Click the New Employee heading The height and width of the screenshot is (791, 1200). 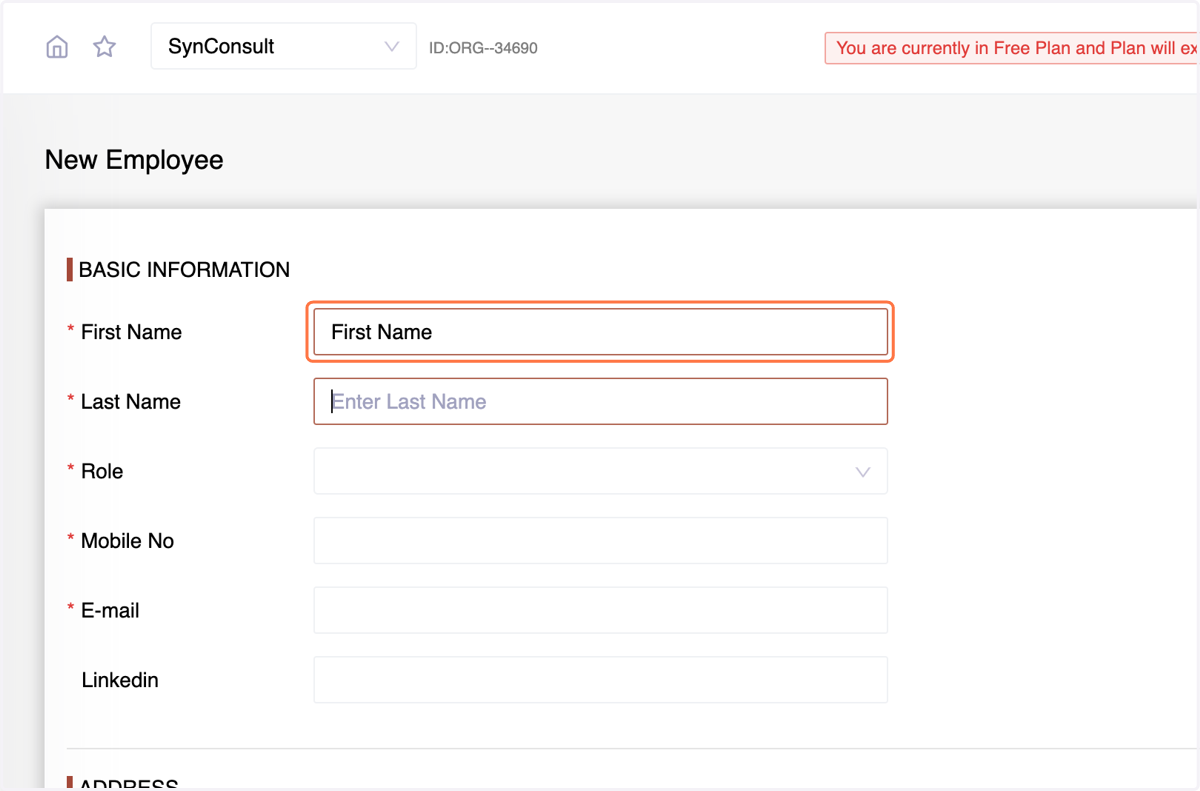click(x=134, y=160)
